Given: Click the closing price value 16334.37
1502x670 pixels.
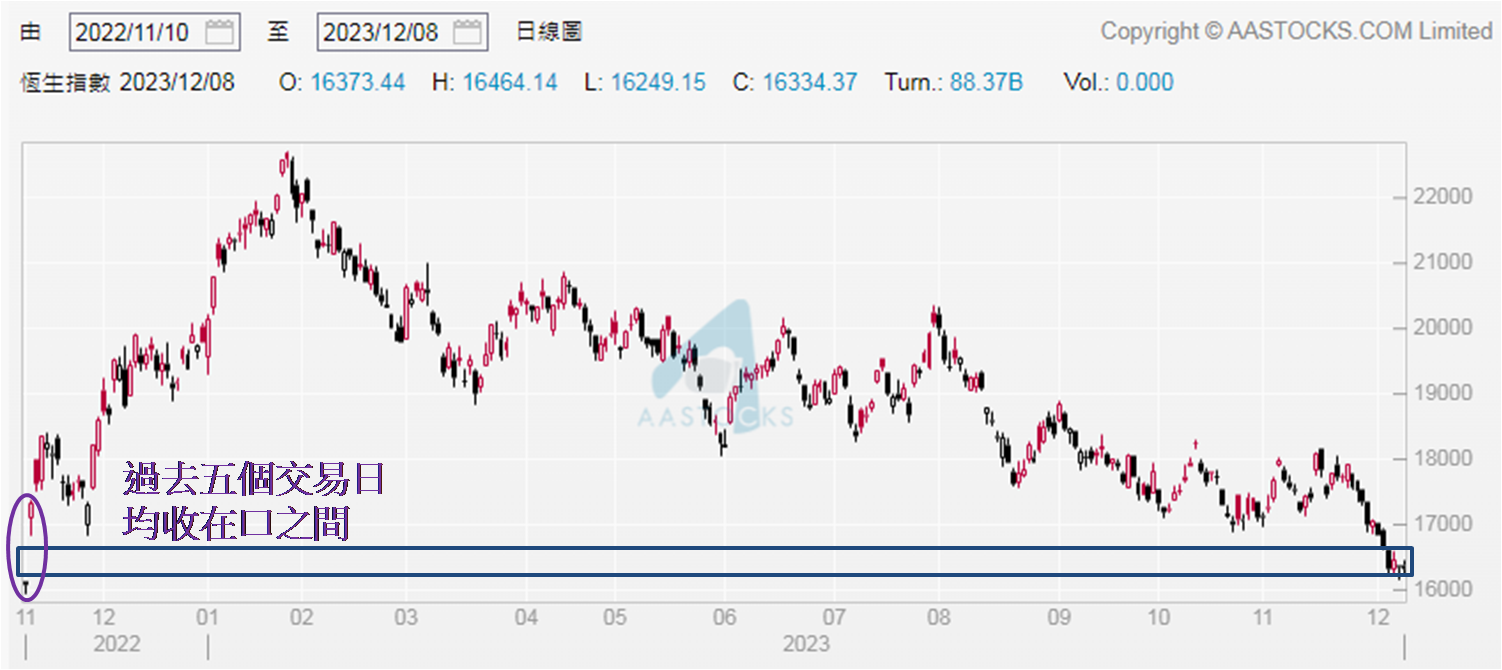Looking at the screenshot, I should (x=809, y=83).
